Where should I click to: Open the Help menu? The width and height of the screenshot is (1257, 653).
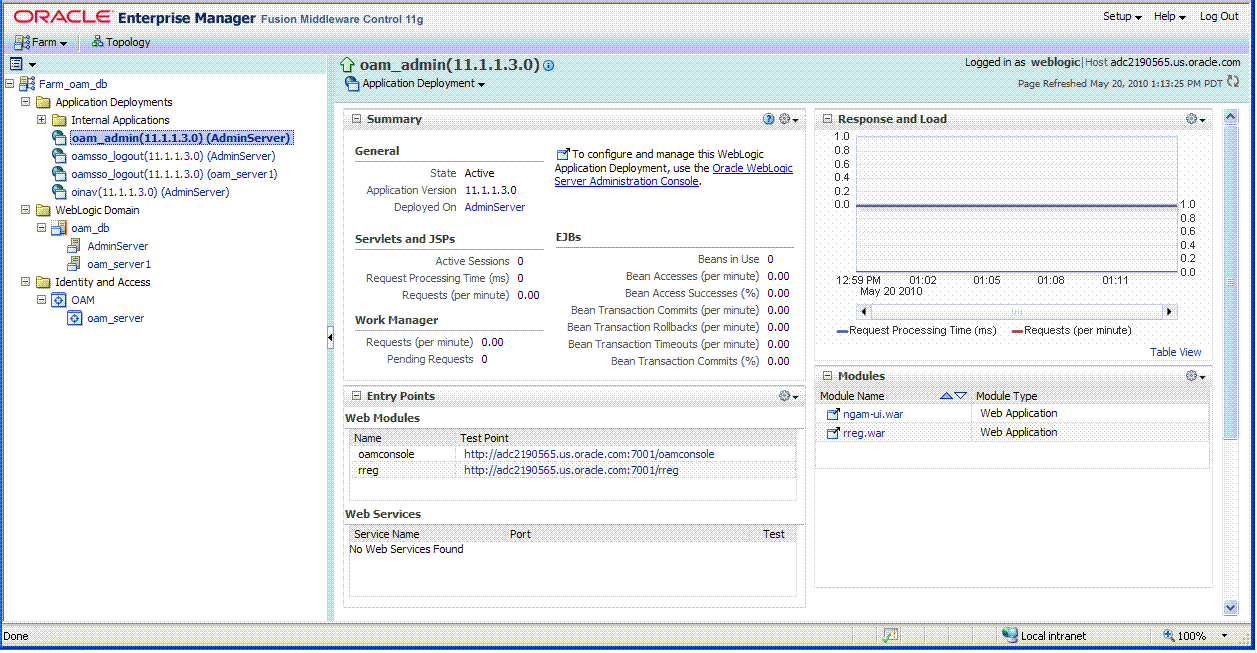tap(1169, 16)
